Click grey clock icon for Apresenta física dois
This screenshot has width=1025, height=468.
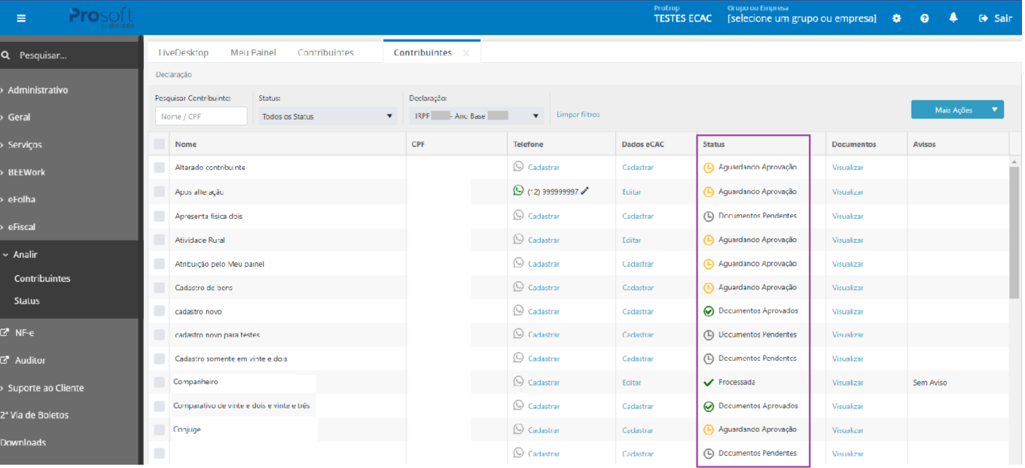coord(708,216)
